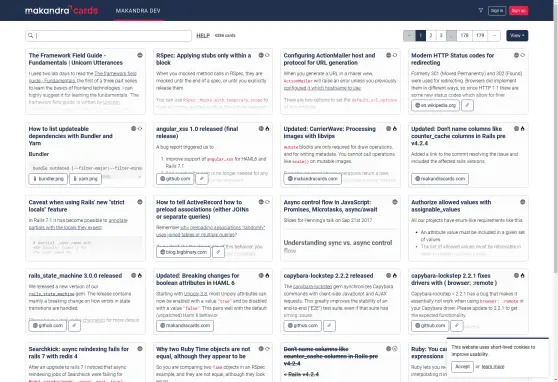Click flame icon on angular_xss 1.0 card
This screenshot has height=382, width=558.
click(x=267, y=129)
